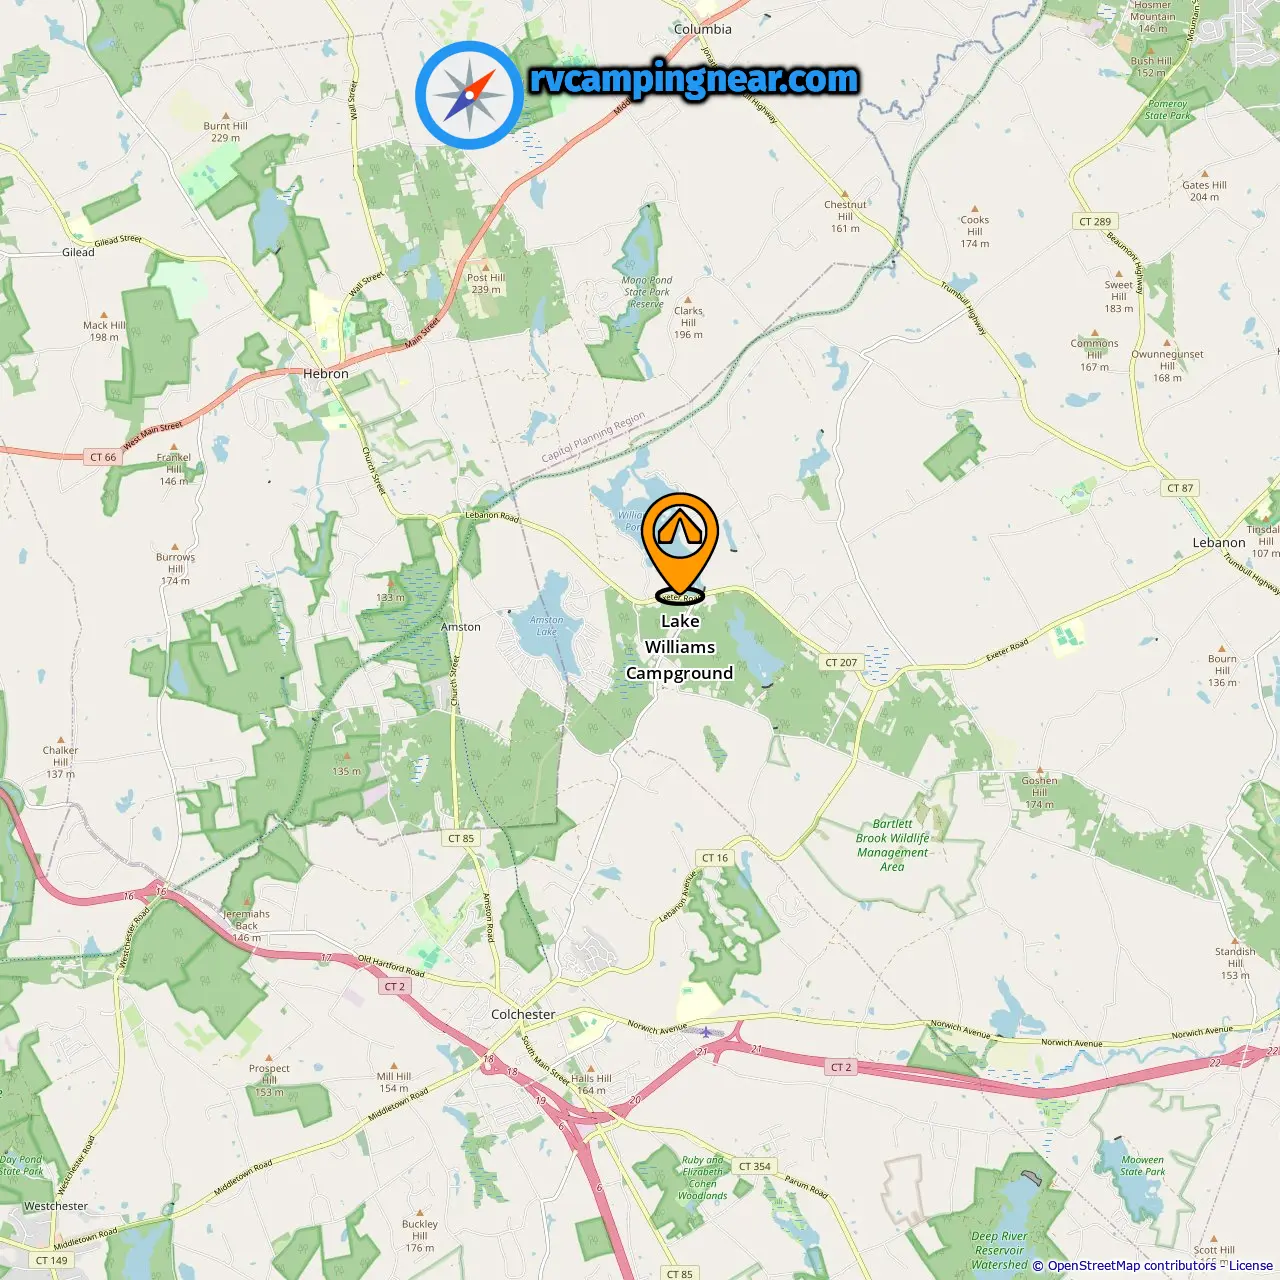Screen dimensions: 1280x1280
Task: Open the License link
Action: [x=1251, y=1266]
